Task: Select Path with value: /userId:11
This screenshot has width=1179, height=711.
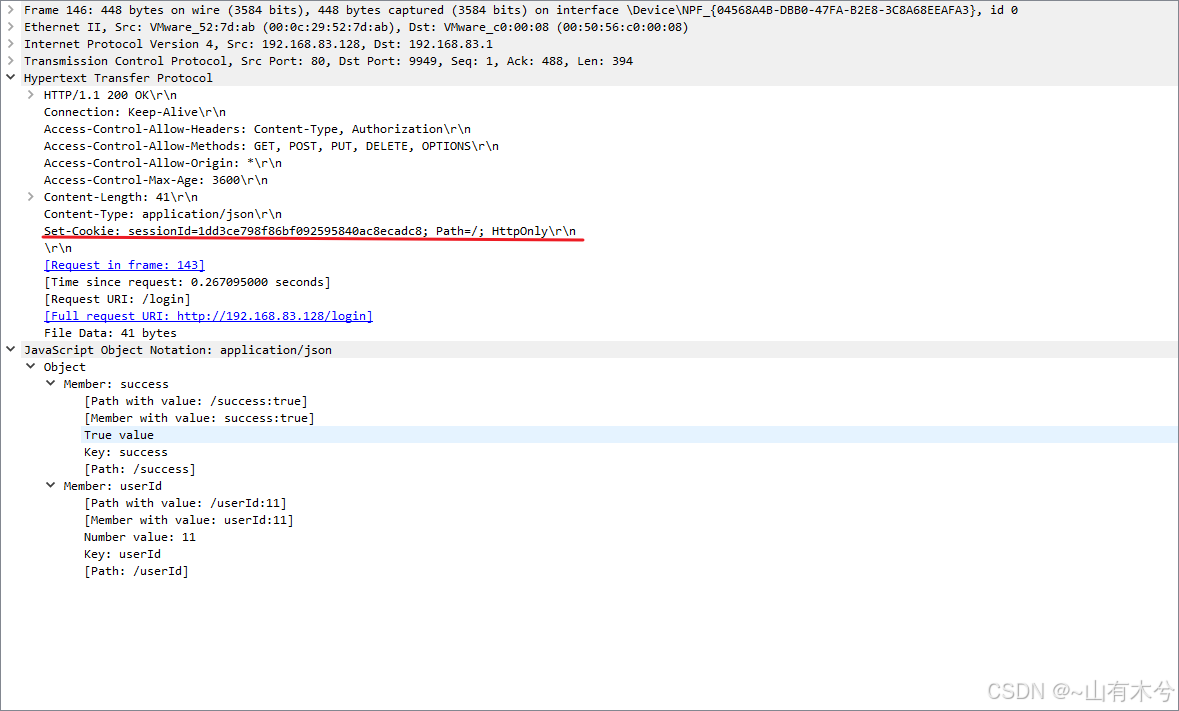Action: [185, 503]
